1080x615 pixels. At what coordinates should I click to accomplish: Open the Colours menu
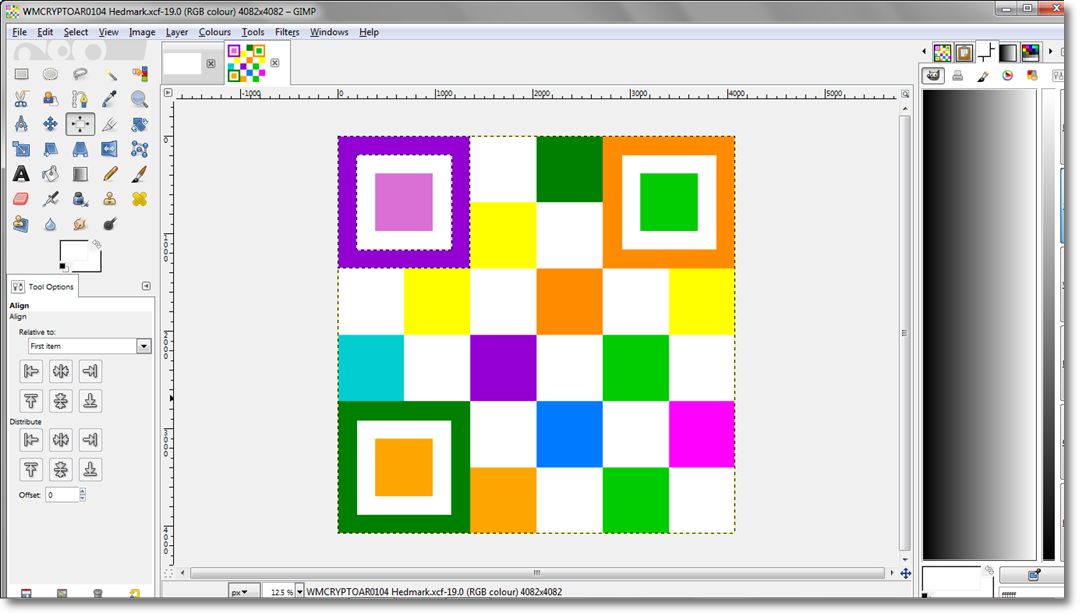(214, 32)
